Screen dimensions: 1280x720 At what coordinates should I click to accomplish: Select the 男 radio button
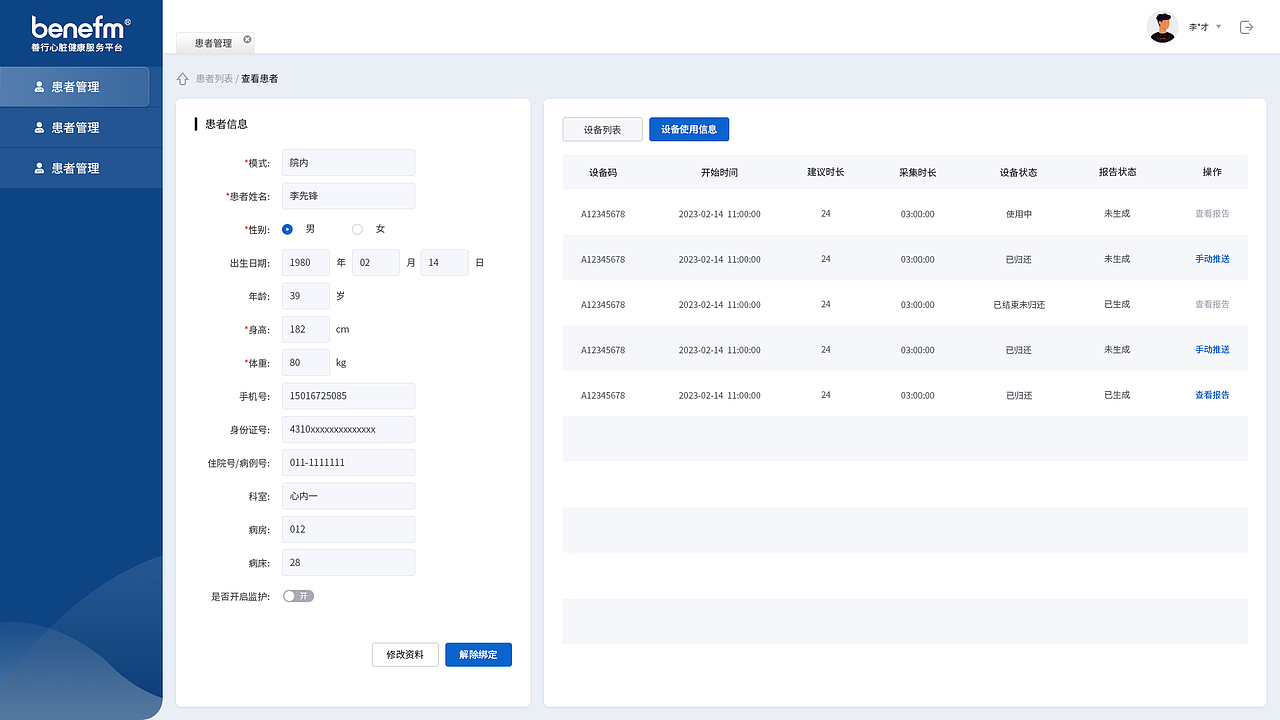tap(288, 229)
